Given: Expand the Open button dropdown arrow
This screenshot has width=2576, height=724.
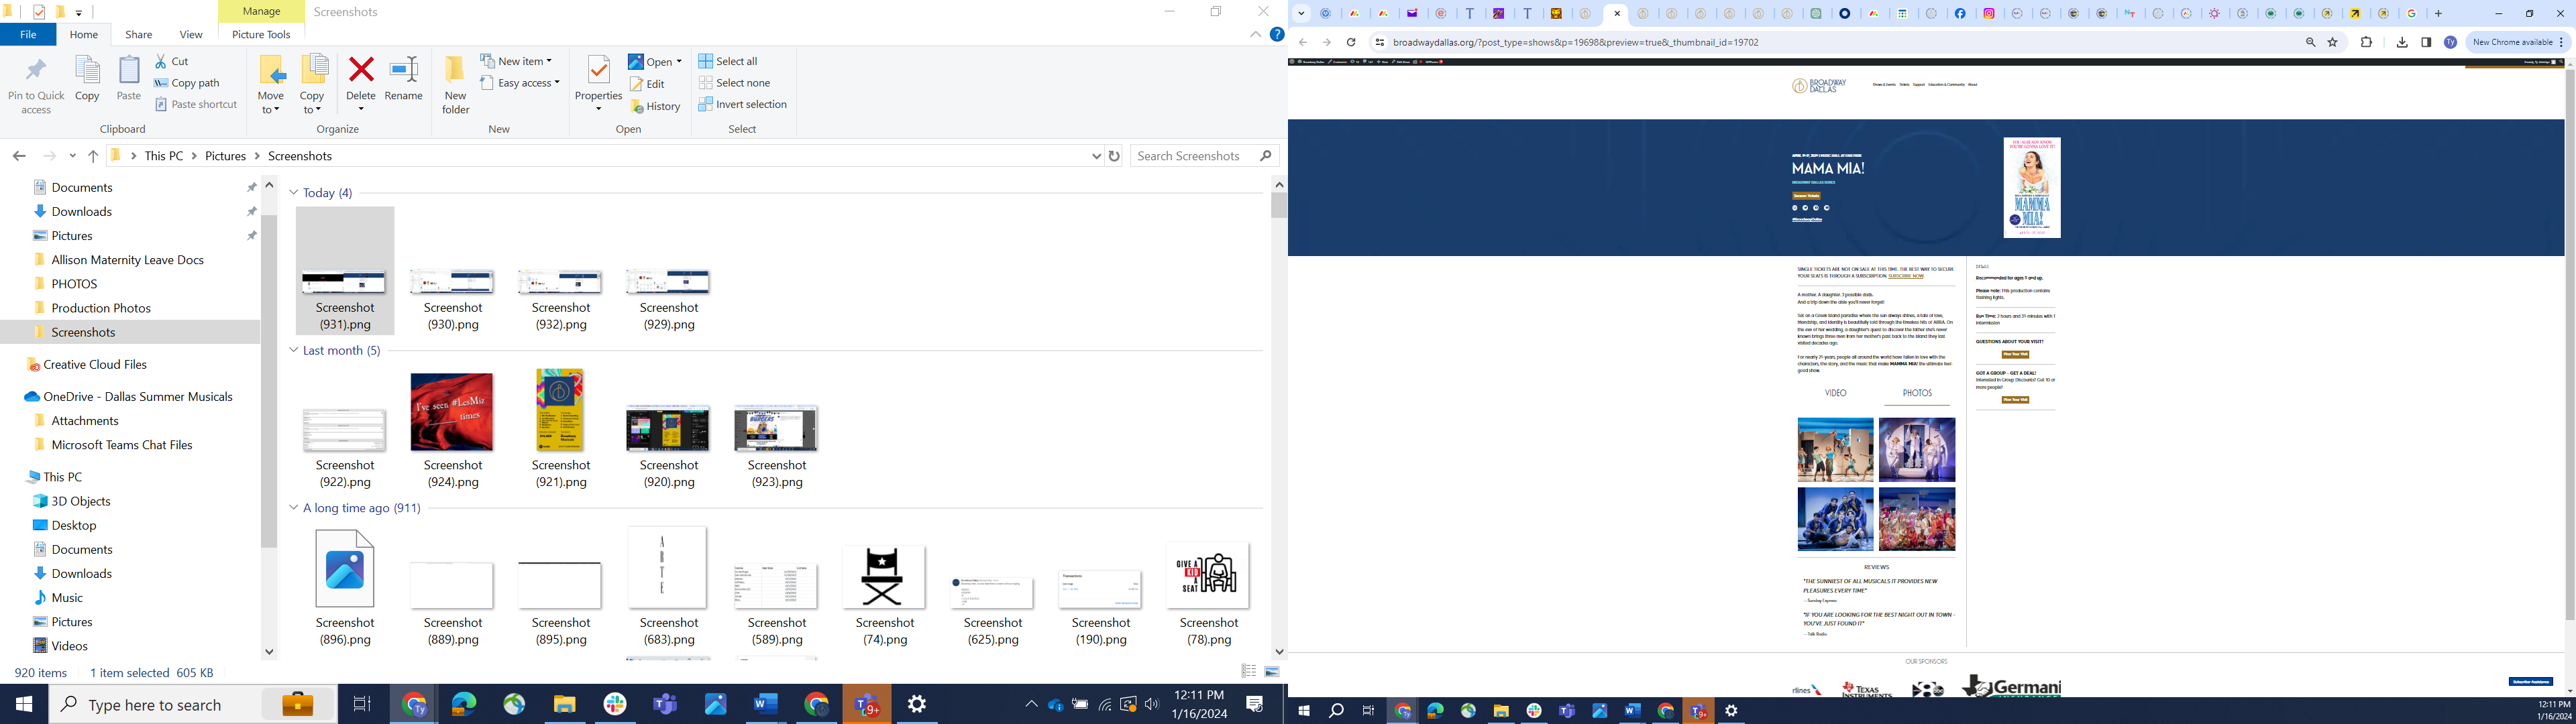Looking at the screenshot, I should (679, 62).
